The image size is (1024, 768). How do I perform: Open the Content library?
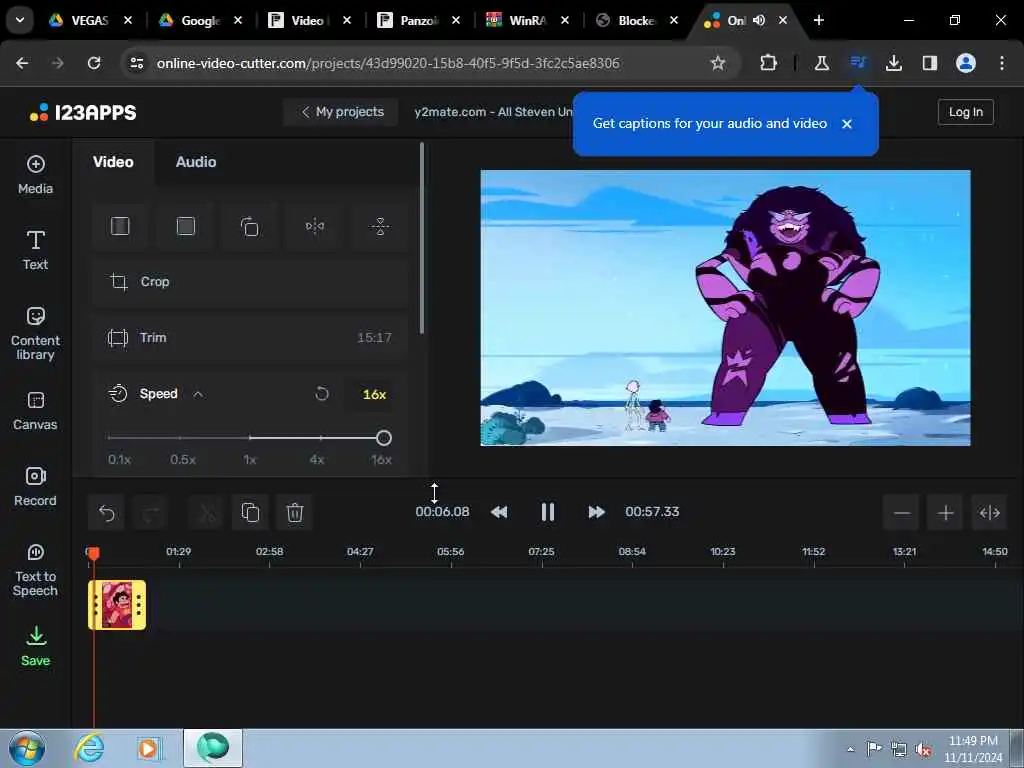pyautogui.click(x=35, y=334)
